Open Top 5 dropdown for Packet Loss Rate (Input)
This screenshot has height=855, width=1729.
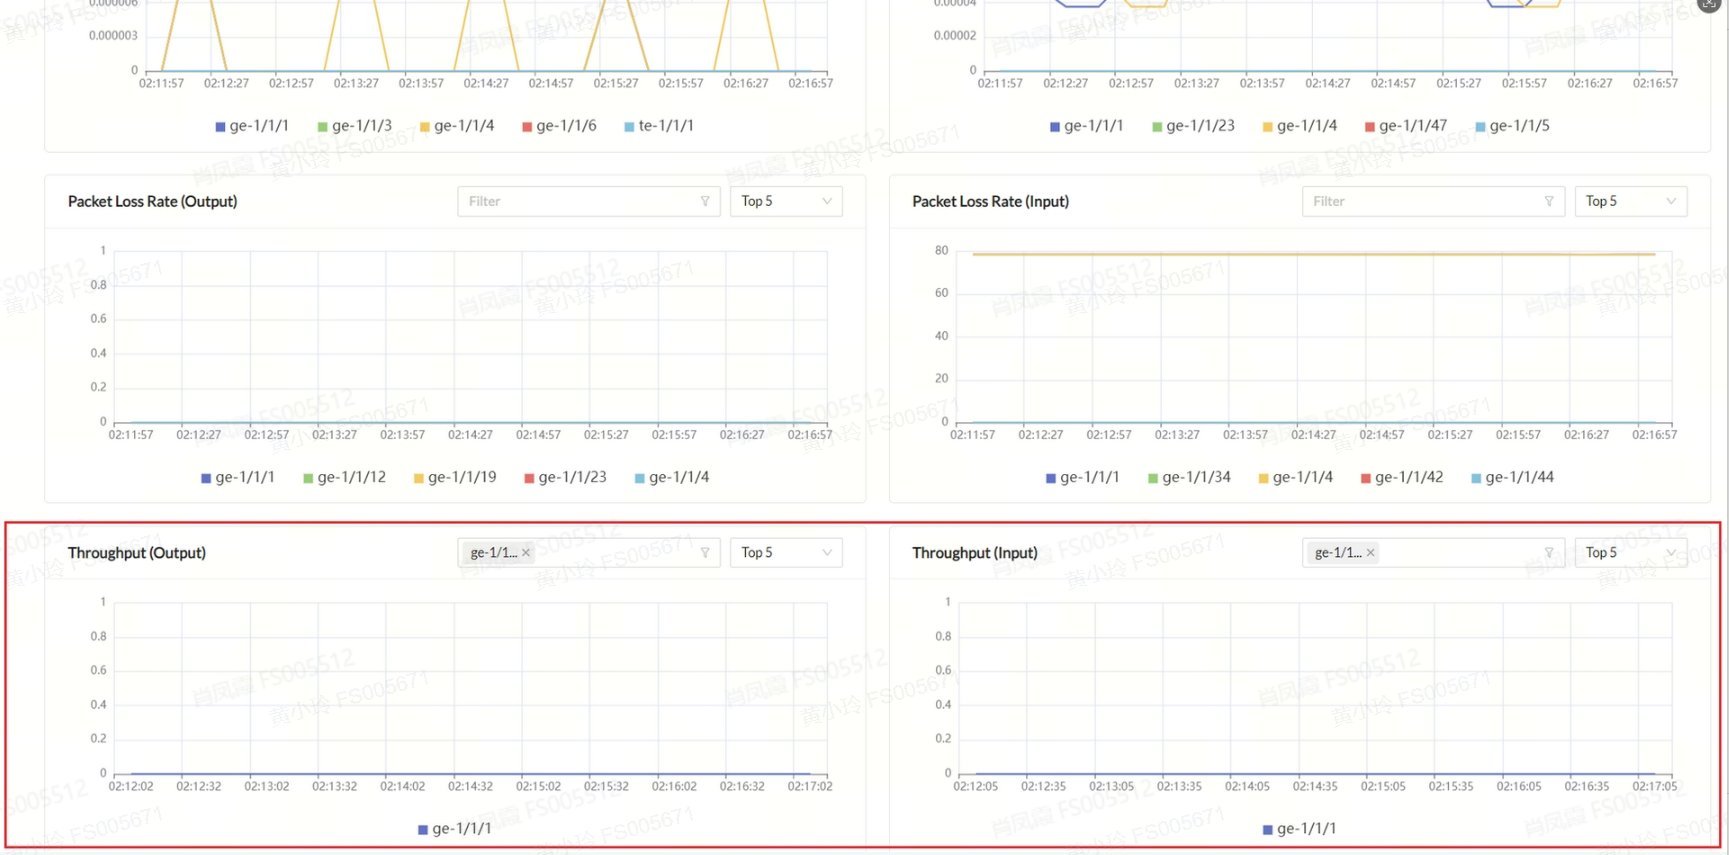pyautogui.click(x=1630, y=201)
